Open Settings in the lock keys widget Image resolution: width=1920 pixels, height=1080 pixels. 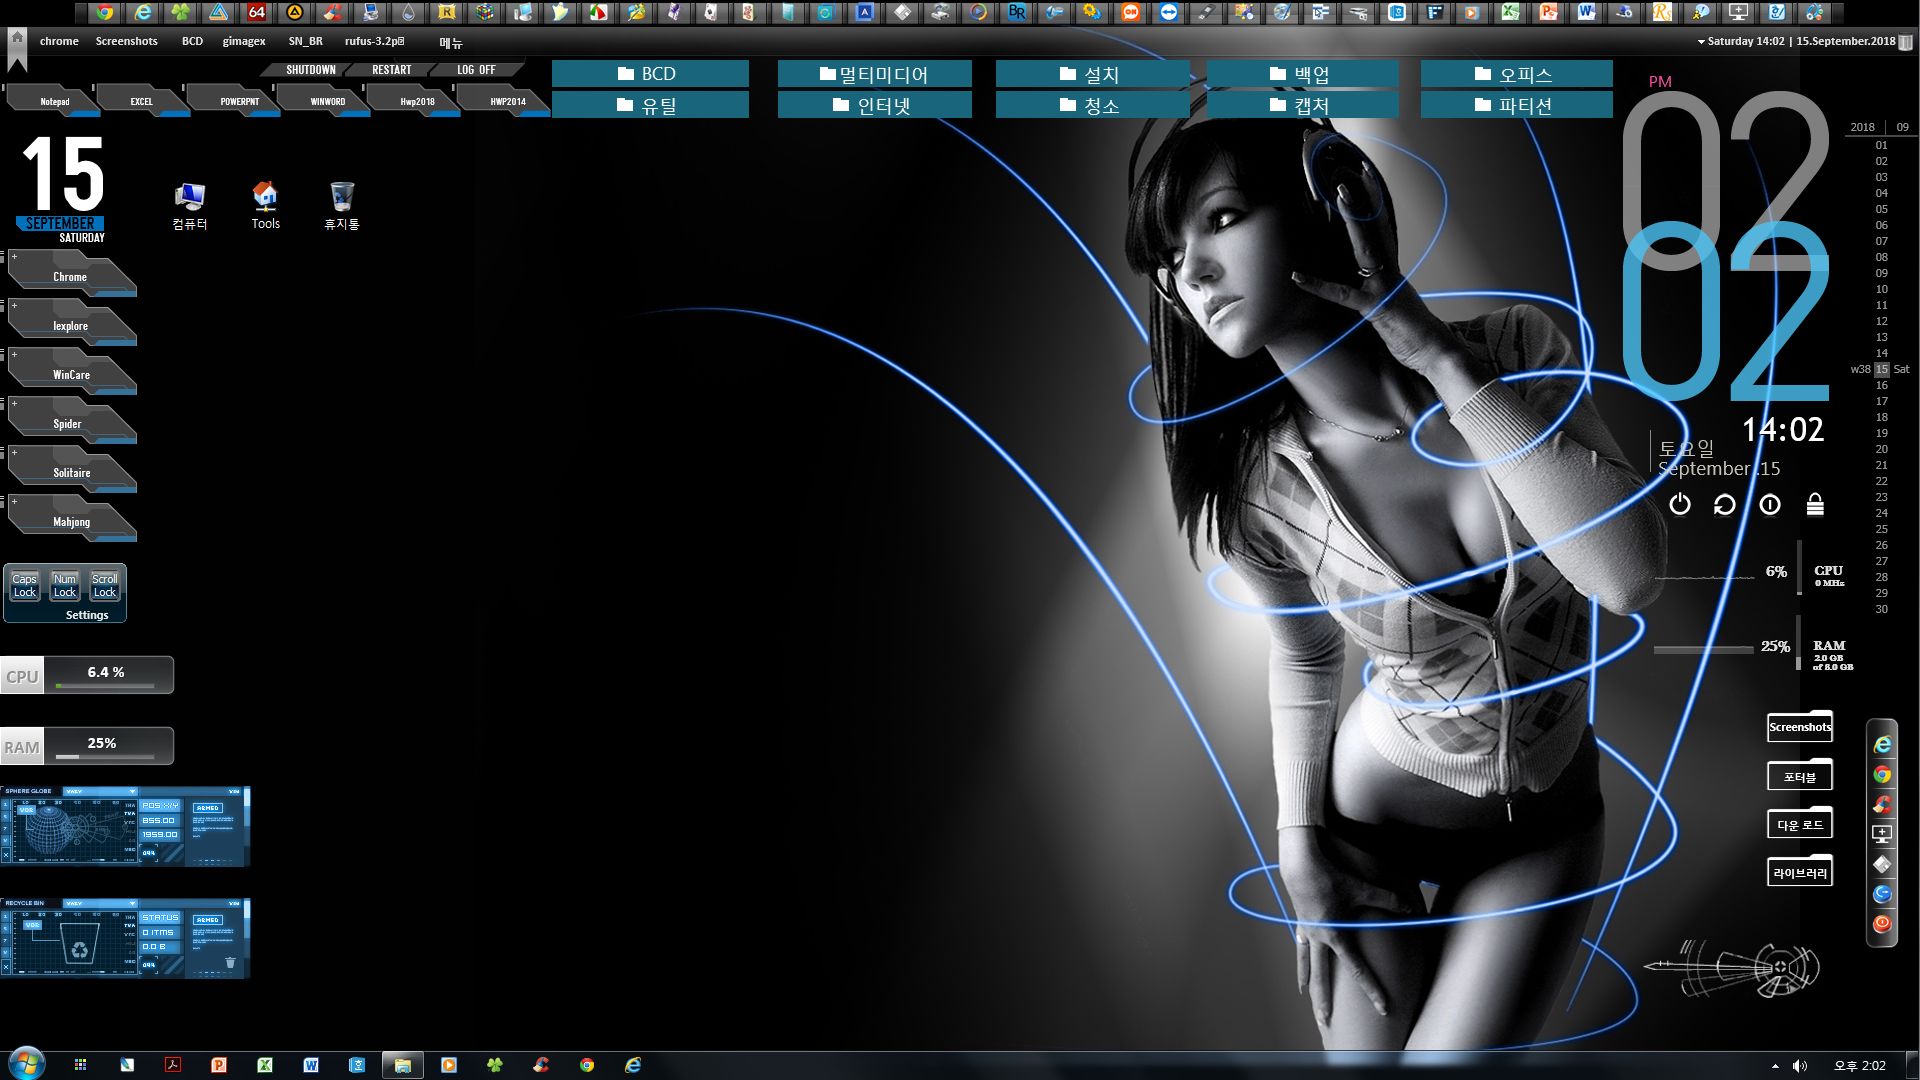(87, 615)
